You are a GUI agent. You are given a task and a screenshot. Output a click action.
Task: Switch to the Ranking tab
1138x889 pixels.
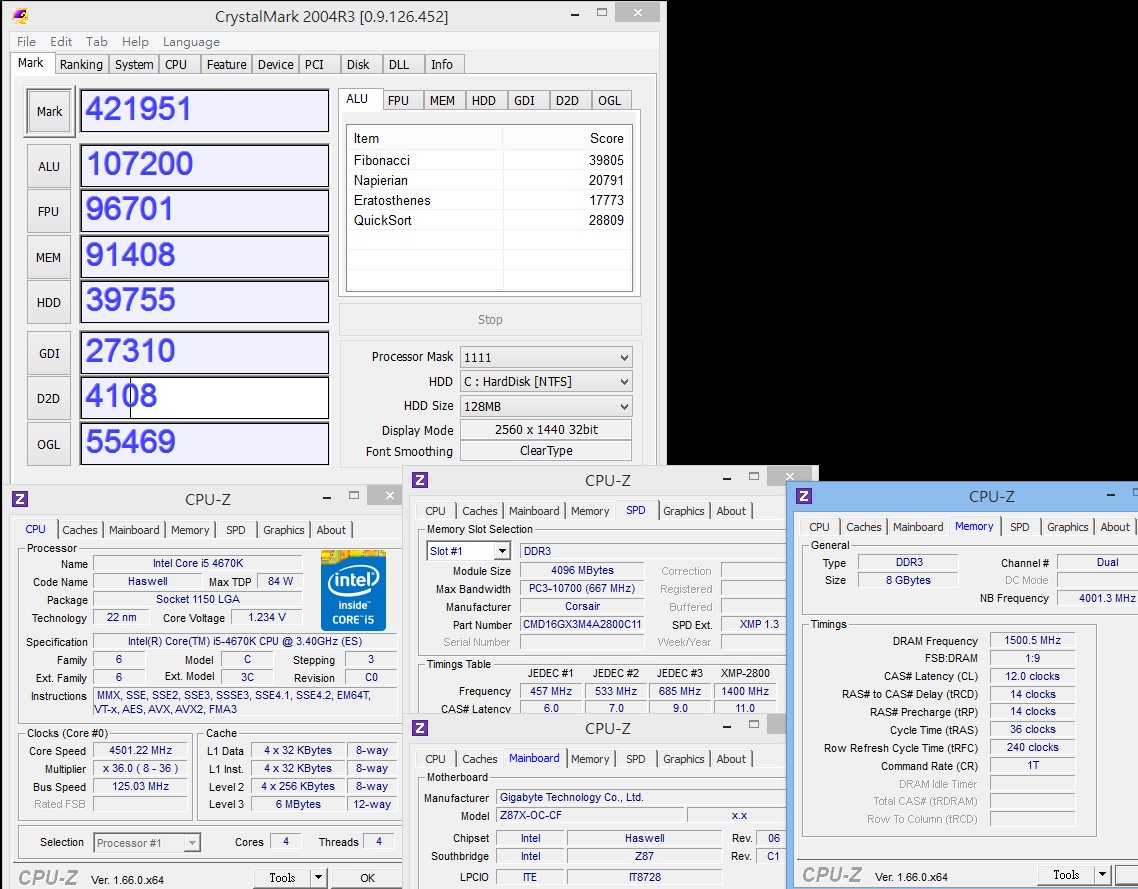coord(81,64)
